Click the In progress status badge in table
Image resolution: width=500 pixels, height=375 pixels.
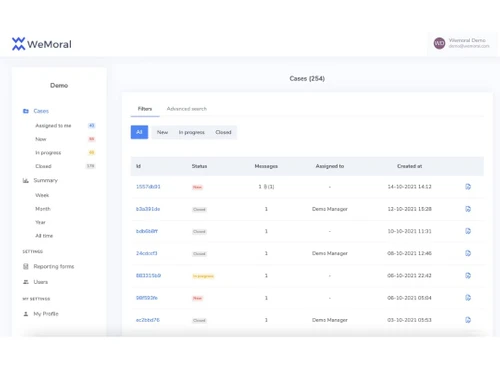pos(203,276)
